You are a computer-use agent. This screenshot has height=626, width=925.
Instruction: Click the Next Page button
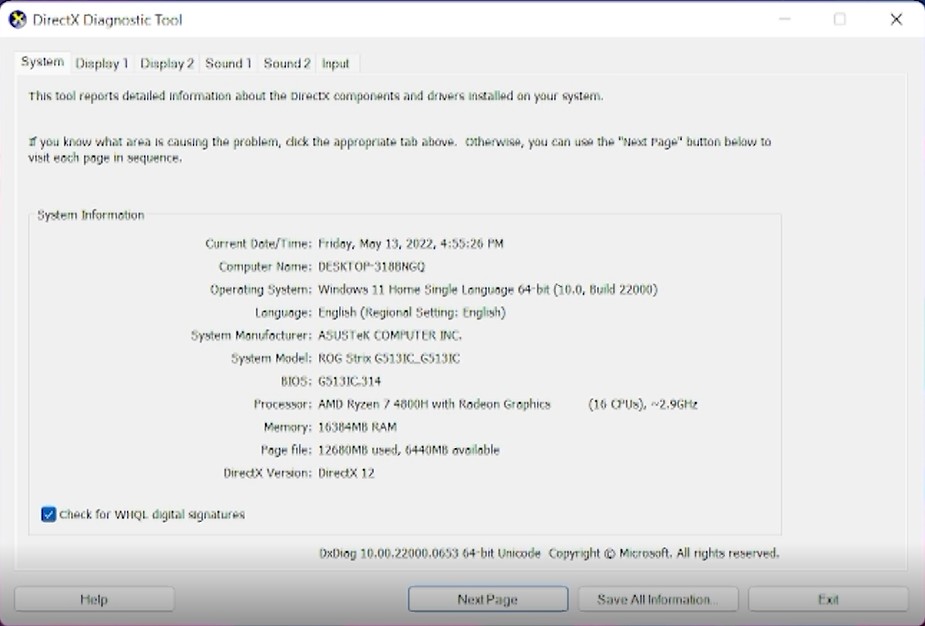[488, 599]
